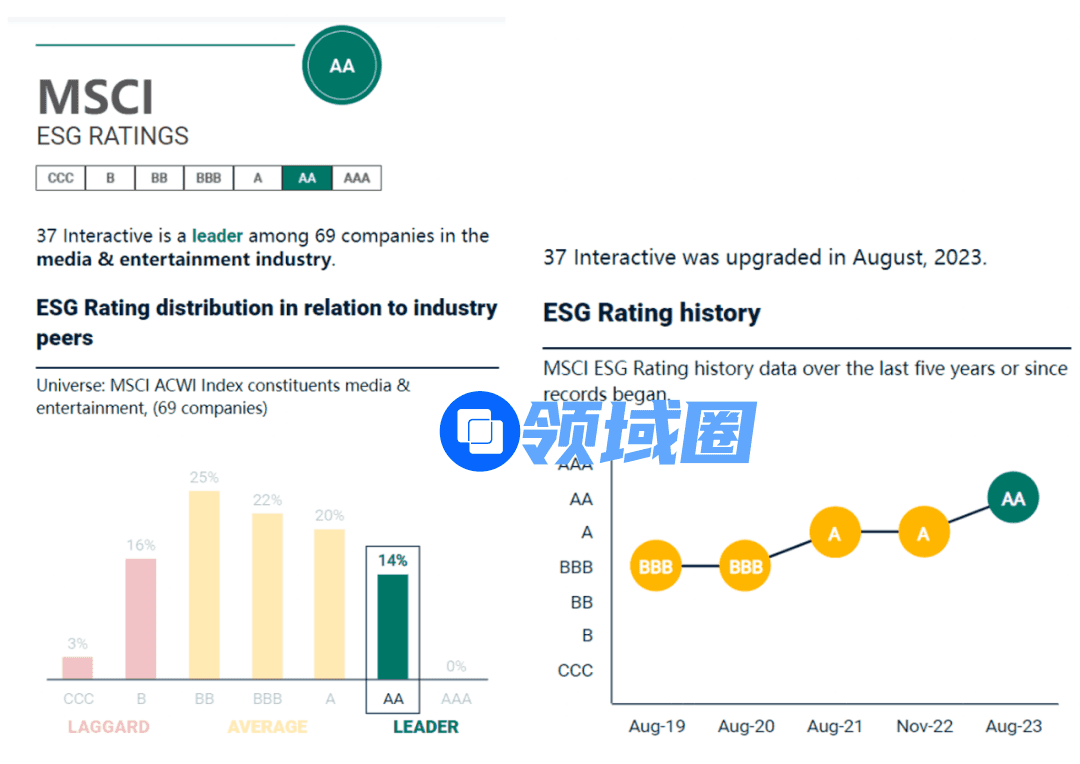The width and height of the screenshot is (1080, 764).
Task: Click the LEADER category label
Action: 426,727
